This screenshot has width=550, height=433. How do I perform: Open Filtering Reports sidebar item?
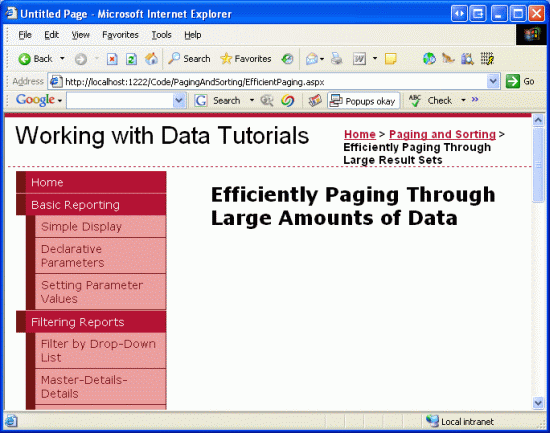[91, 322]
